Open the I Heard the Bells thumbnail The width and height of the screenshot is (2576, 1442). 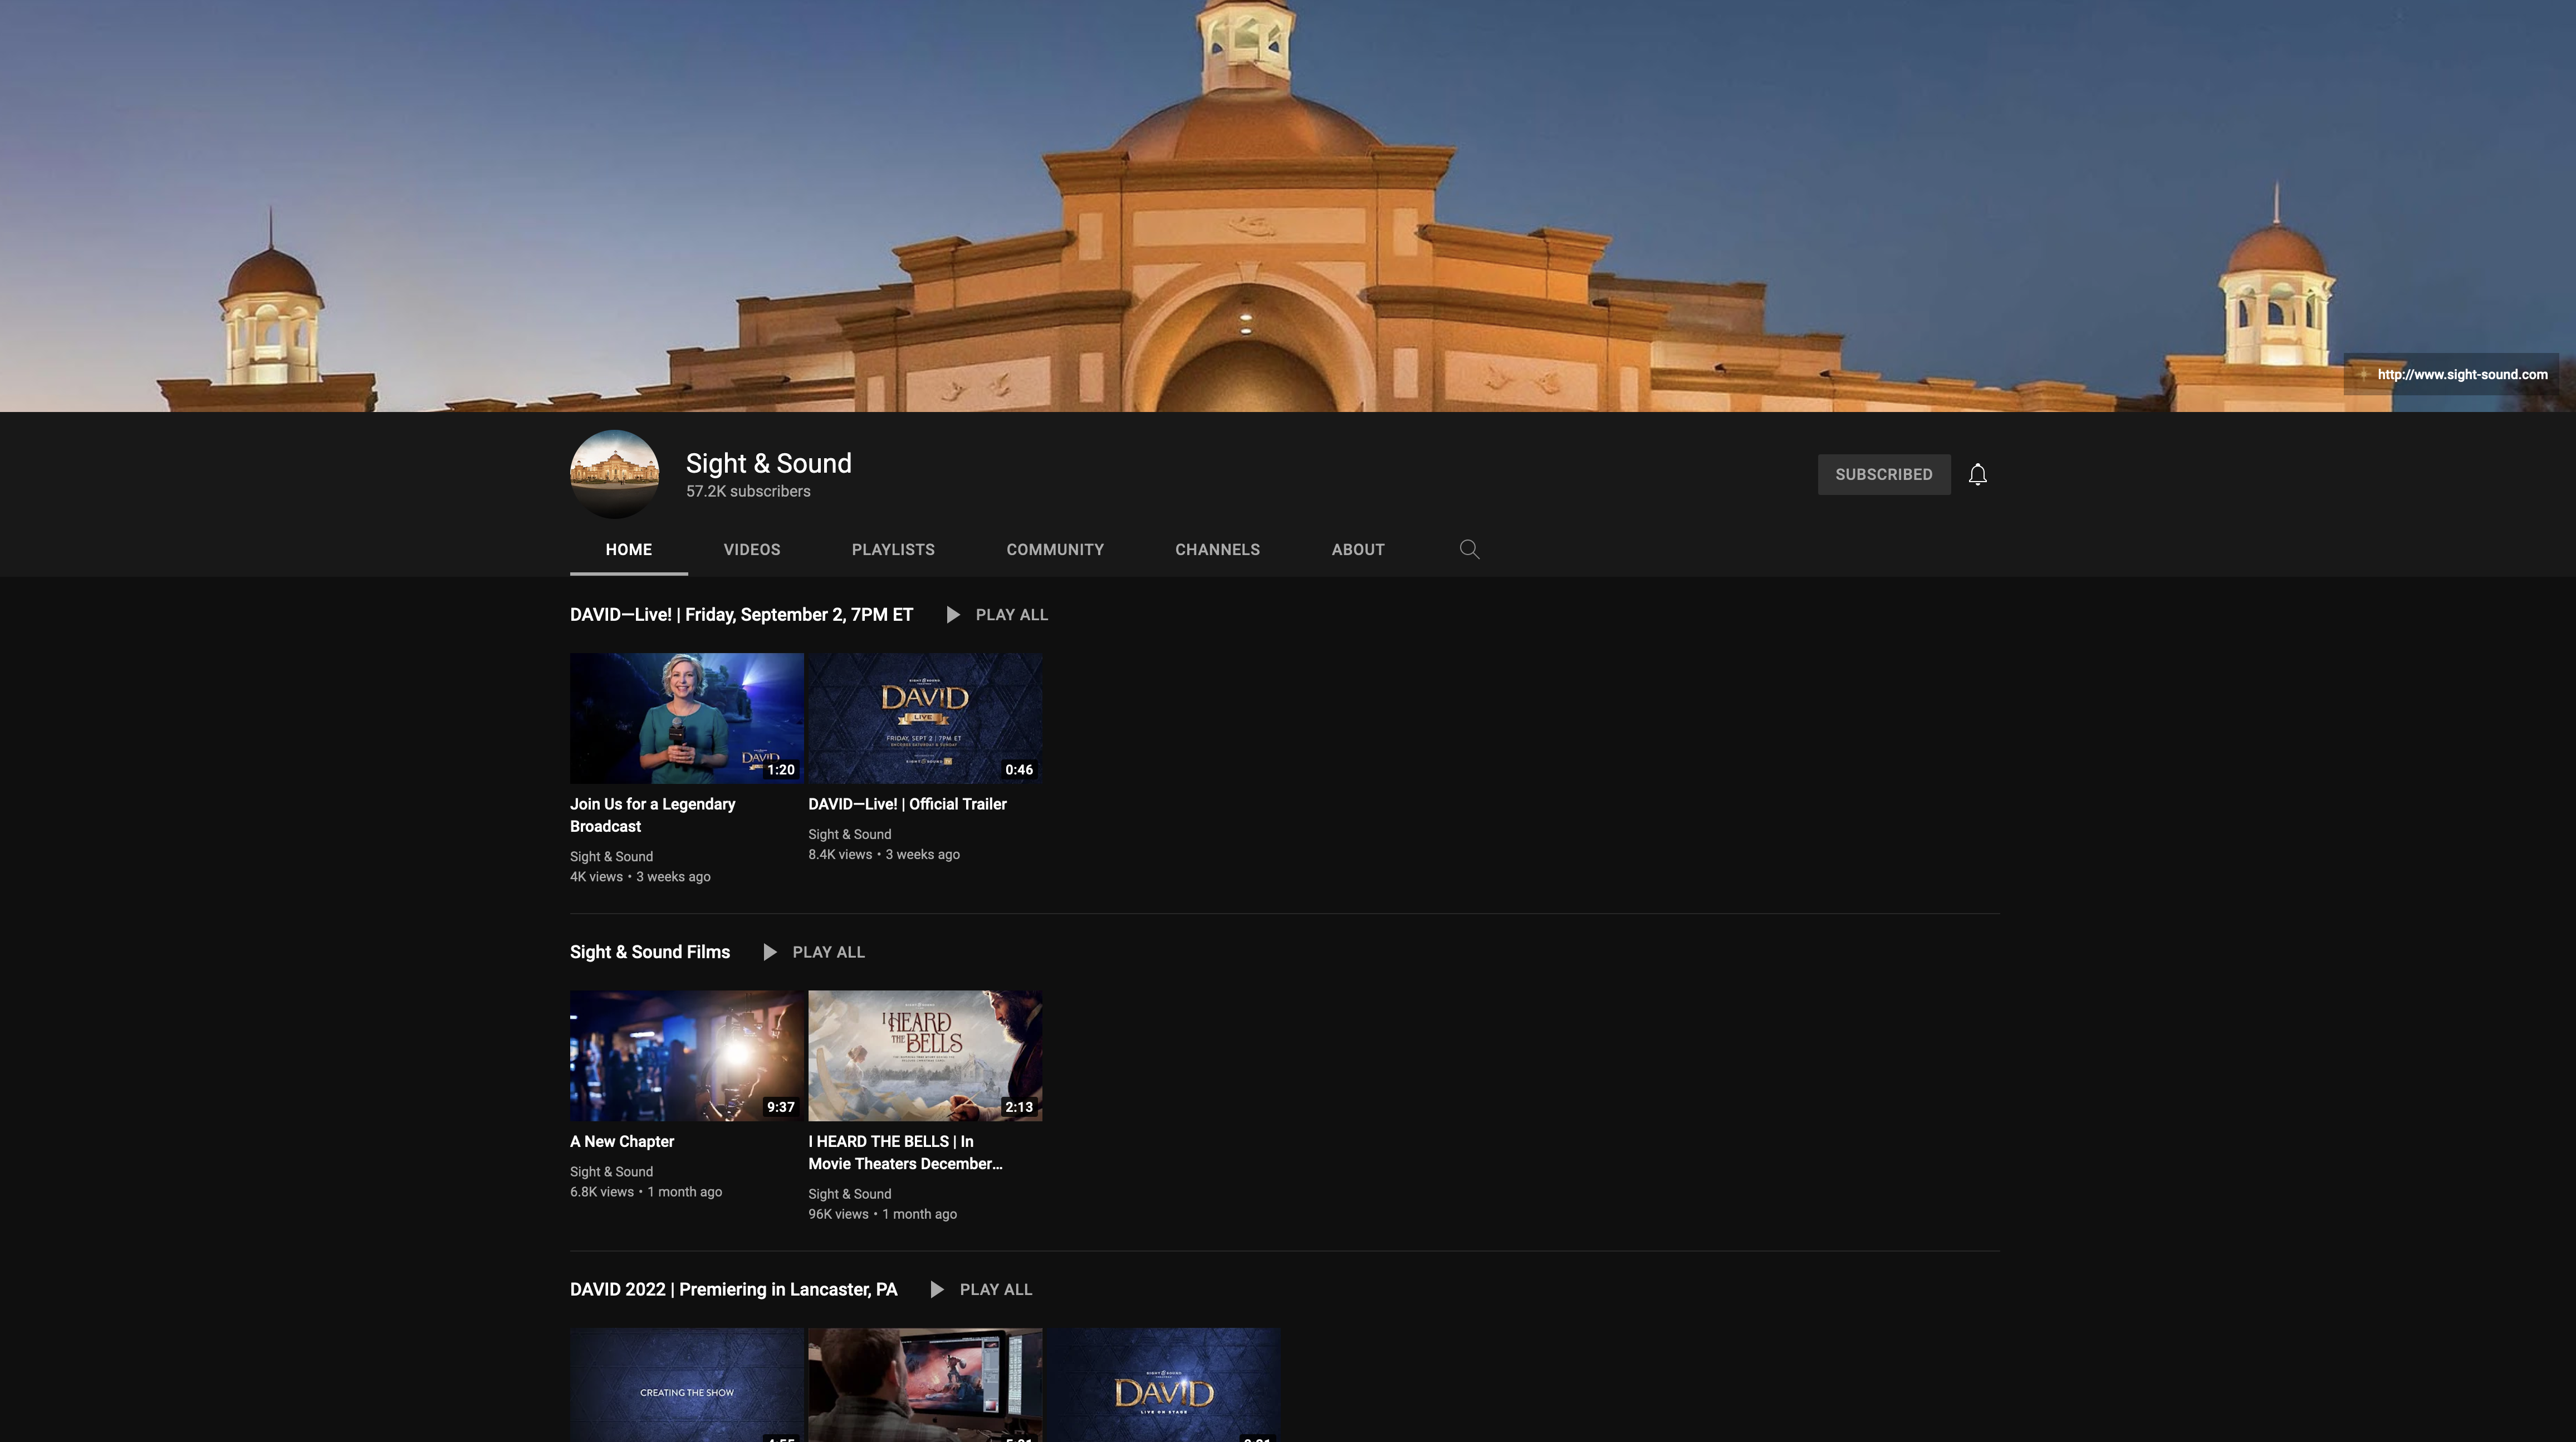click(925, 1056)
